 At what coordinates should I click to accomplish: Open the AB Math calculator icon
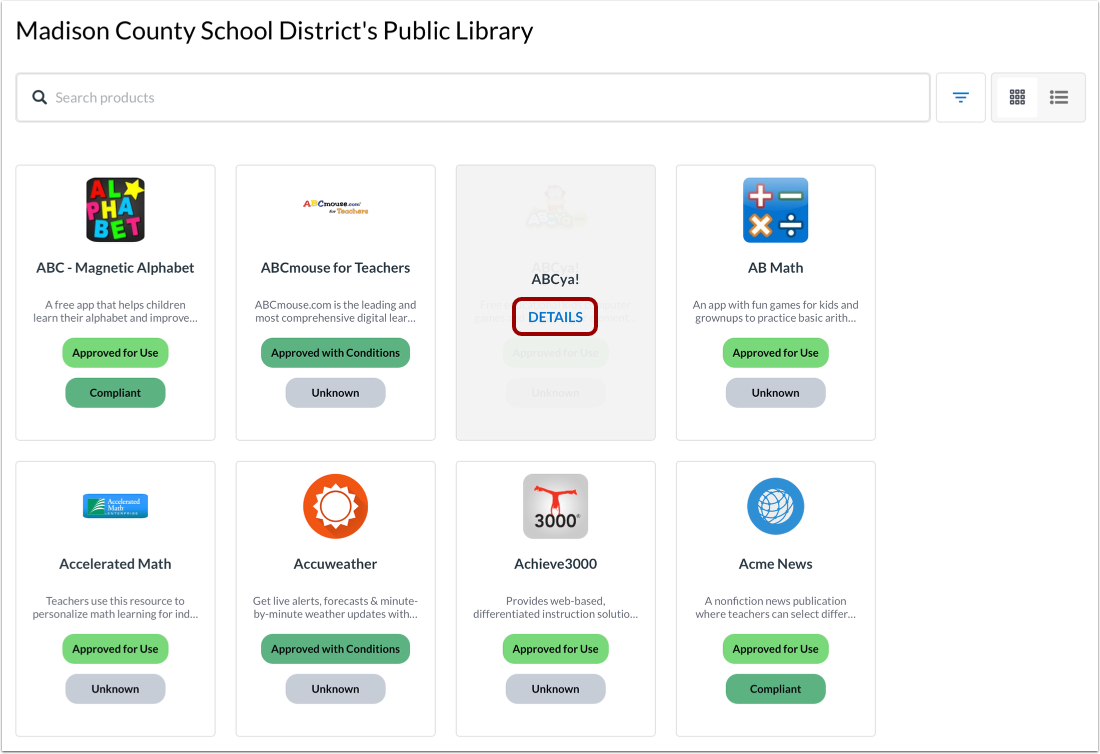click(775, 210)
